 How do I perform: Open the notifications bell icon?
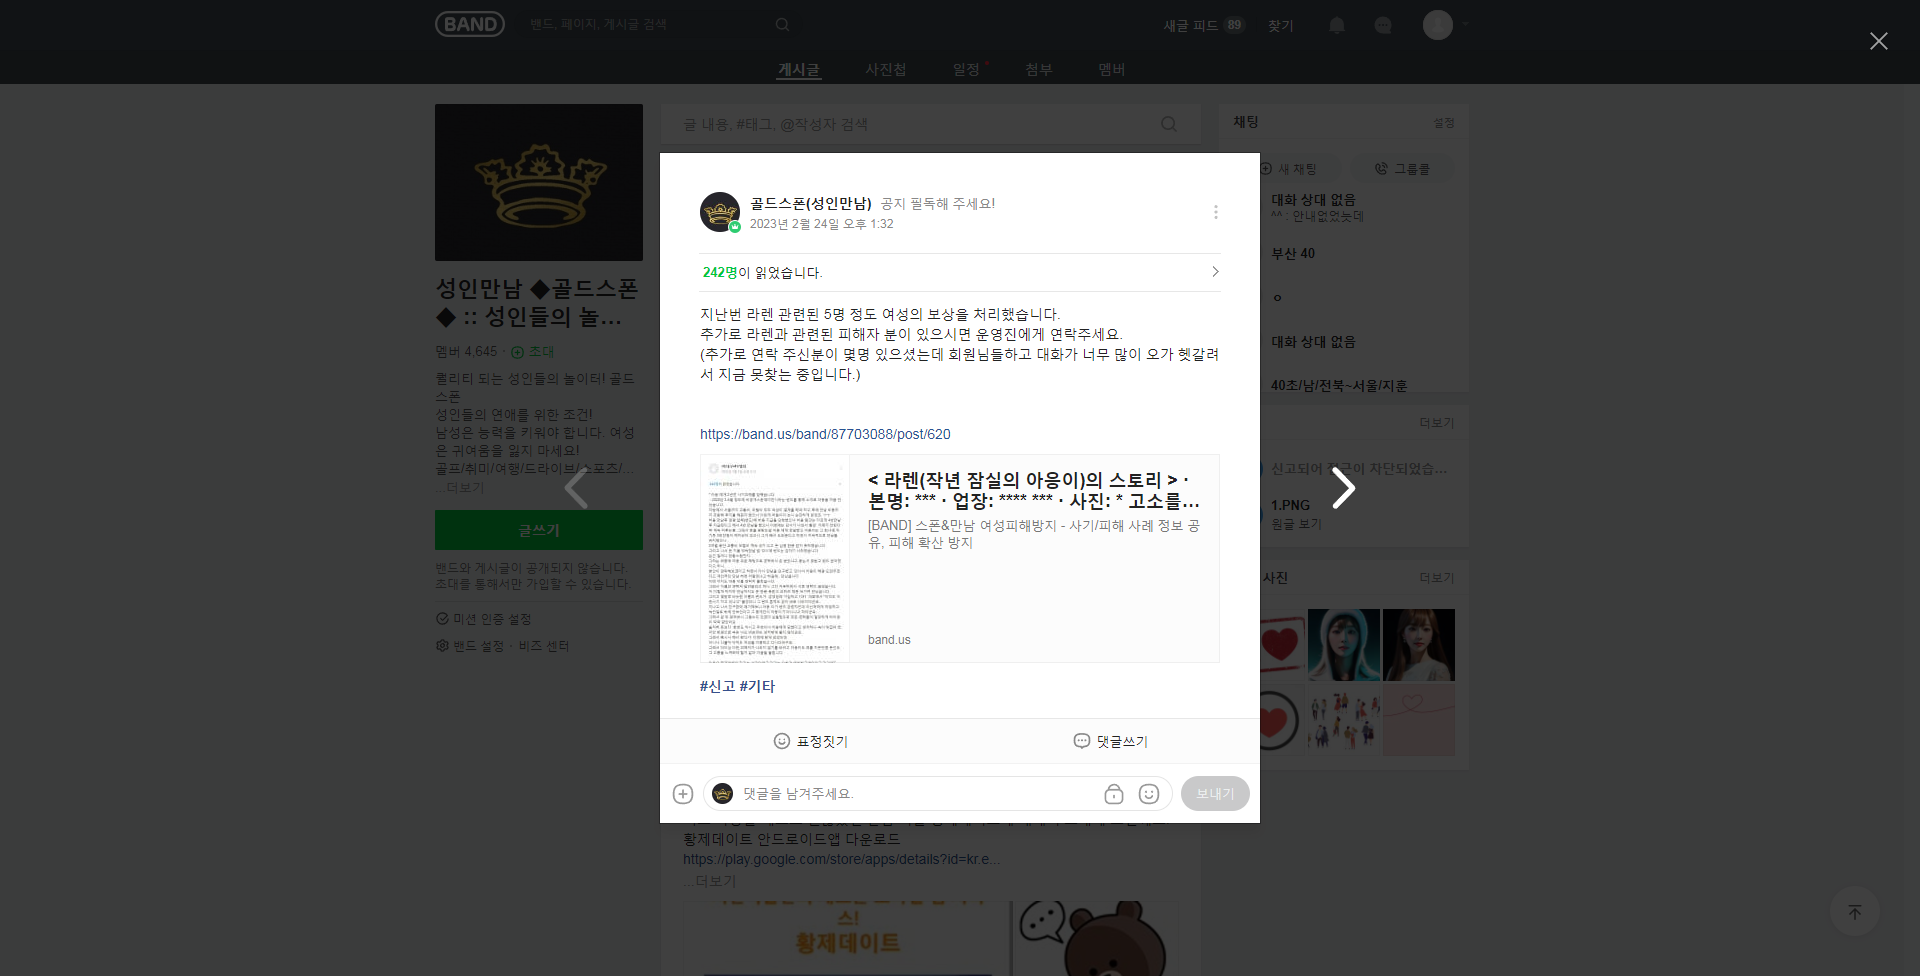[1336, 25]
